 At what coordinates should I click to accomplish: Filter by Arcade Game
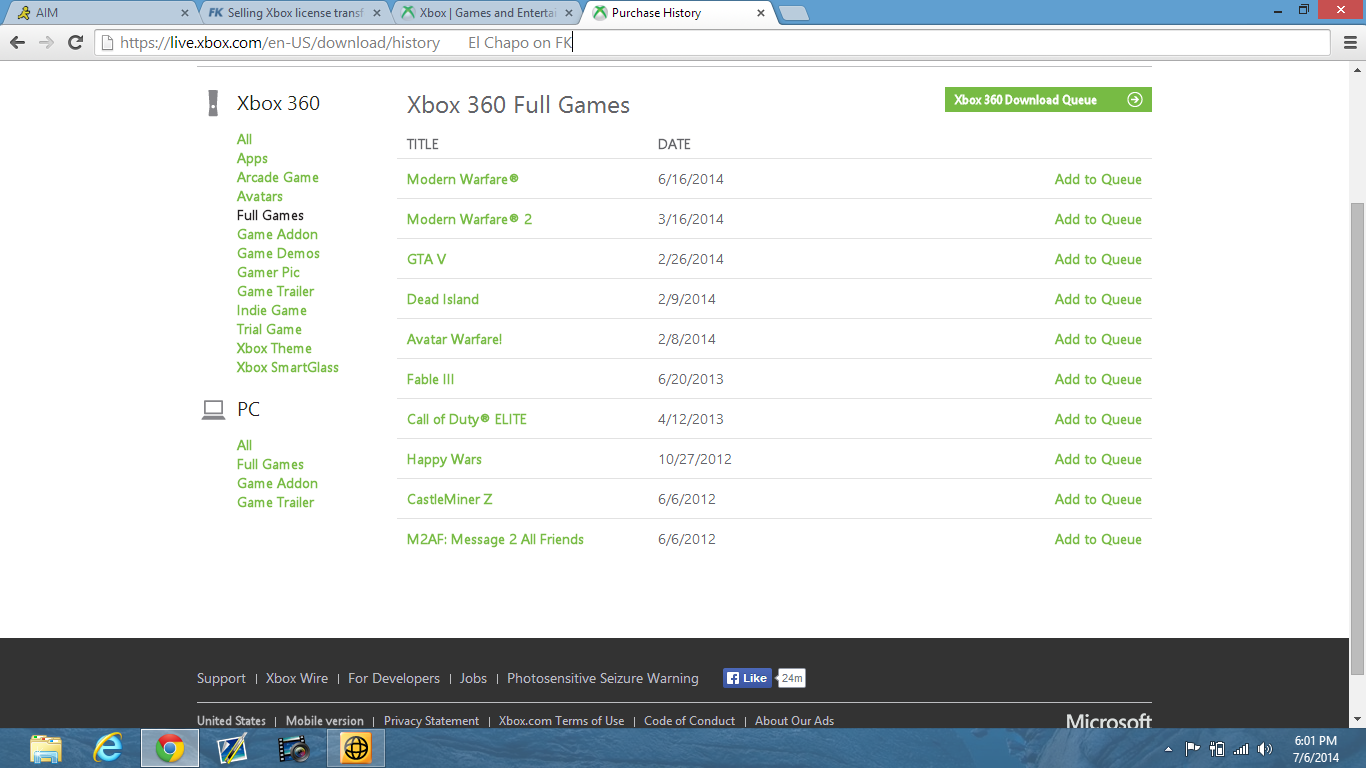(x=278, y=177)
